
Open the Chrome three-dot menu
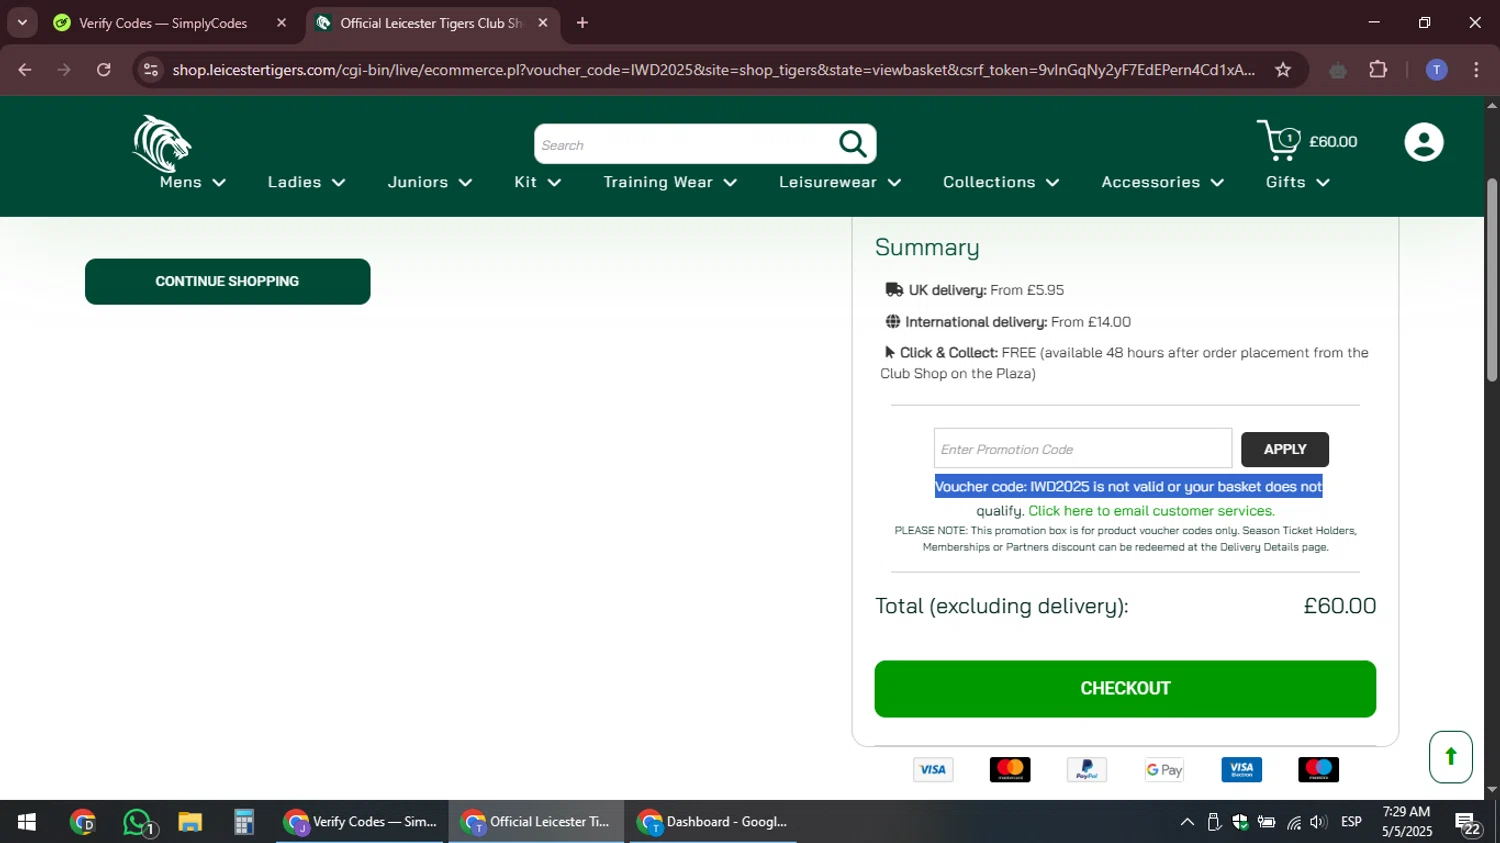pos(1476,70)
